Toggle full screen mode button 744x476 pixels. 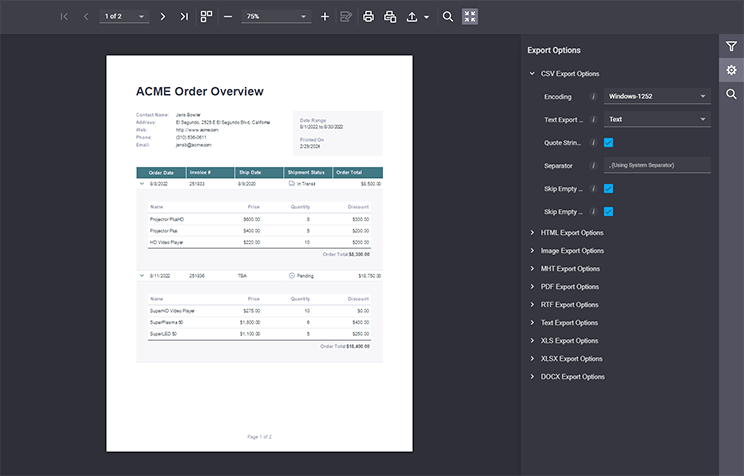470,17
